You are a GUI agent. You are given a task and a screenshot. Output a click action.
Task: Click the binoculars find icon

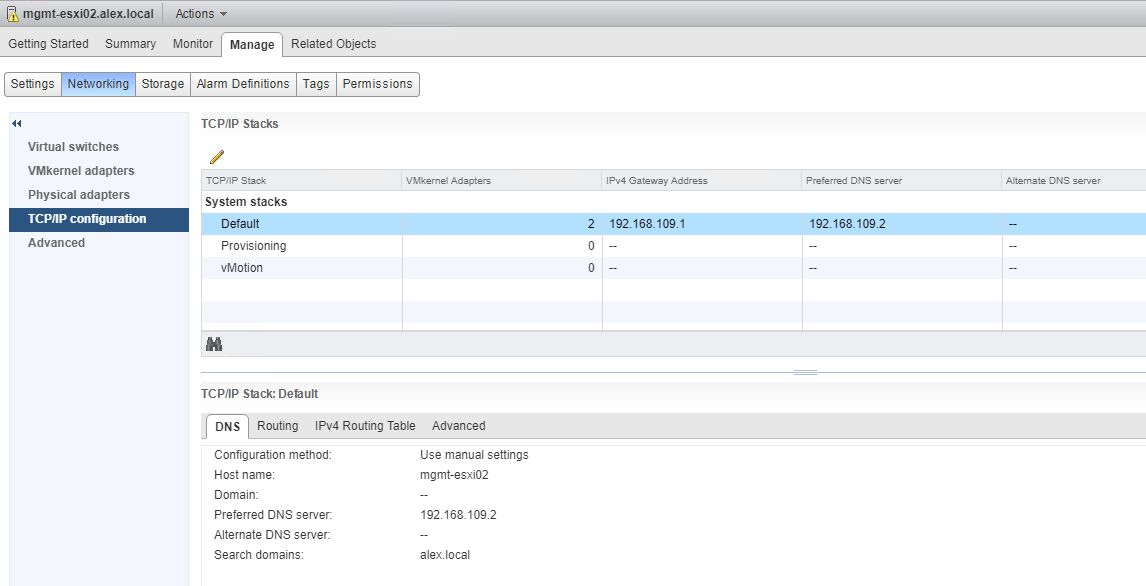click(214, 344)
